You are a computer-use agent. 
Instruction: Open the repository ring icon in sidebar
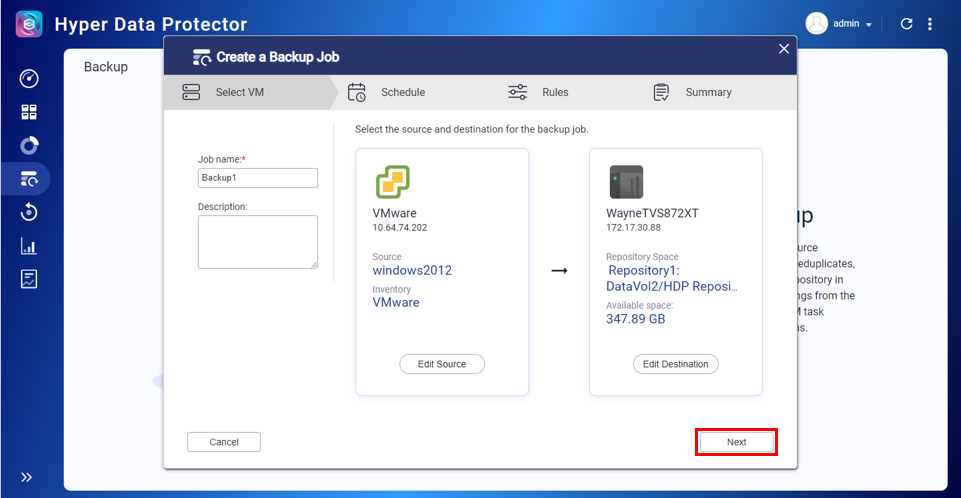[x=29, y=145]
